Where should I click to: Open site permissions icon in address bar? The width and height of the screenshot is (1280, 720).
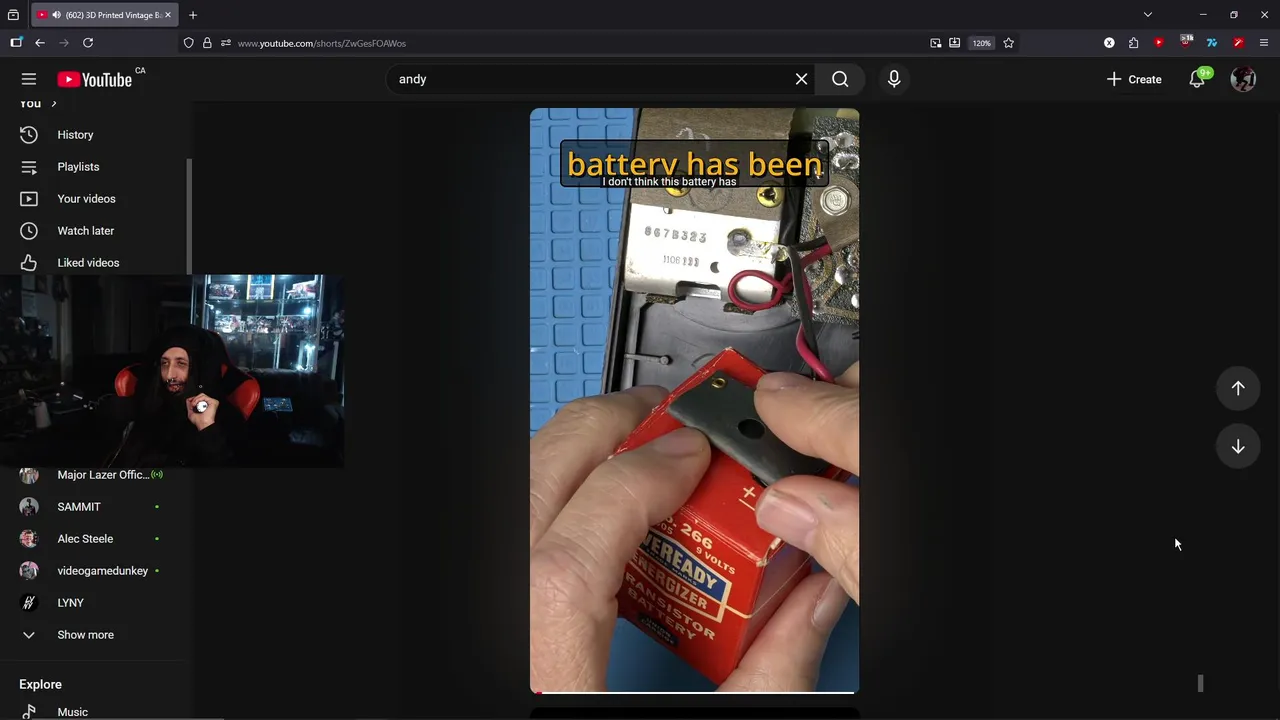[226, 43]
